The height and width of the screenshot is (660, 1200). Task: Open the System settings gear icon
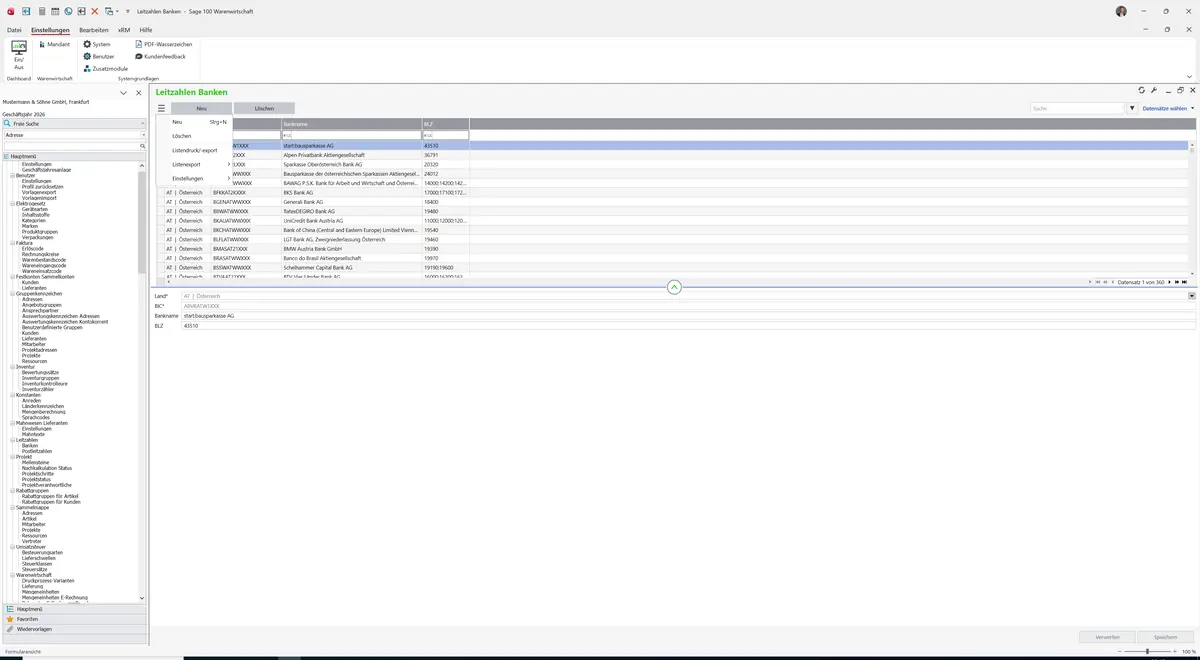click(x=87, y=44)
